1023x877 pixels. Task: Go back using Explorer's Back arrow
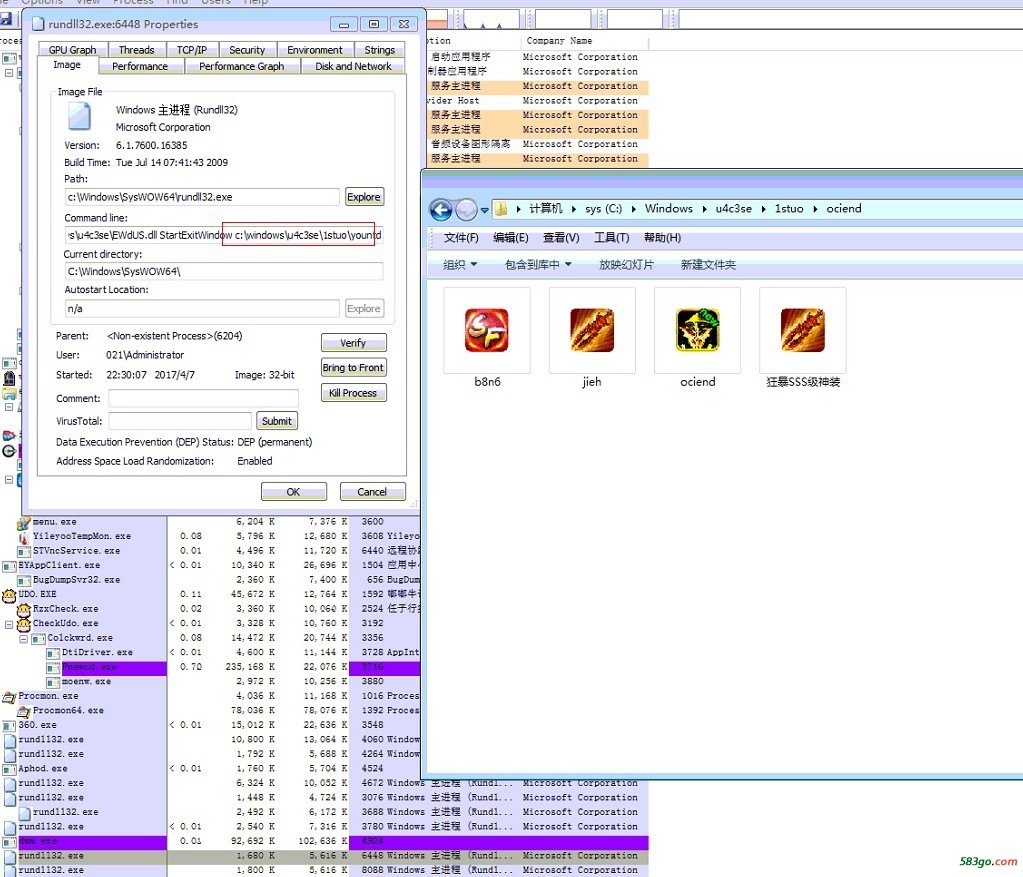[x=441, y=209]
